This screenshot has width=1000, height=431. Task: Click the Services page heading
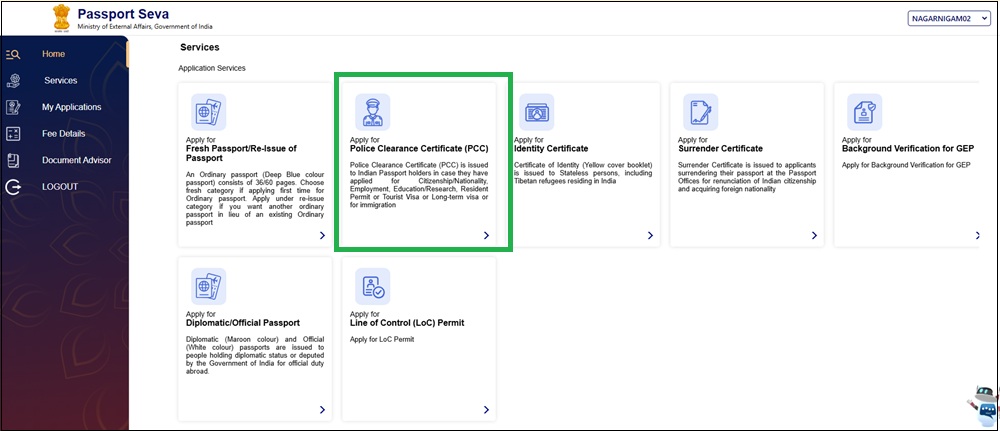pos(200,47)
